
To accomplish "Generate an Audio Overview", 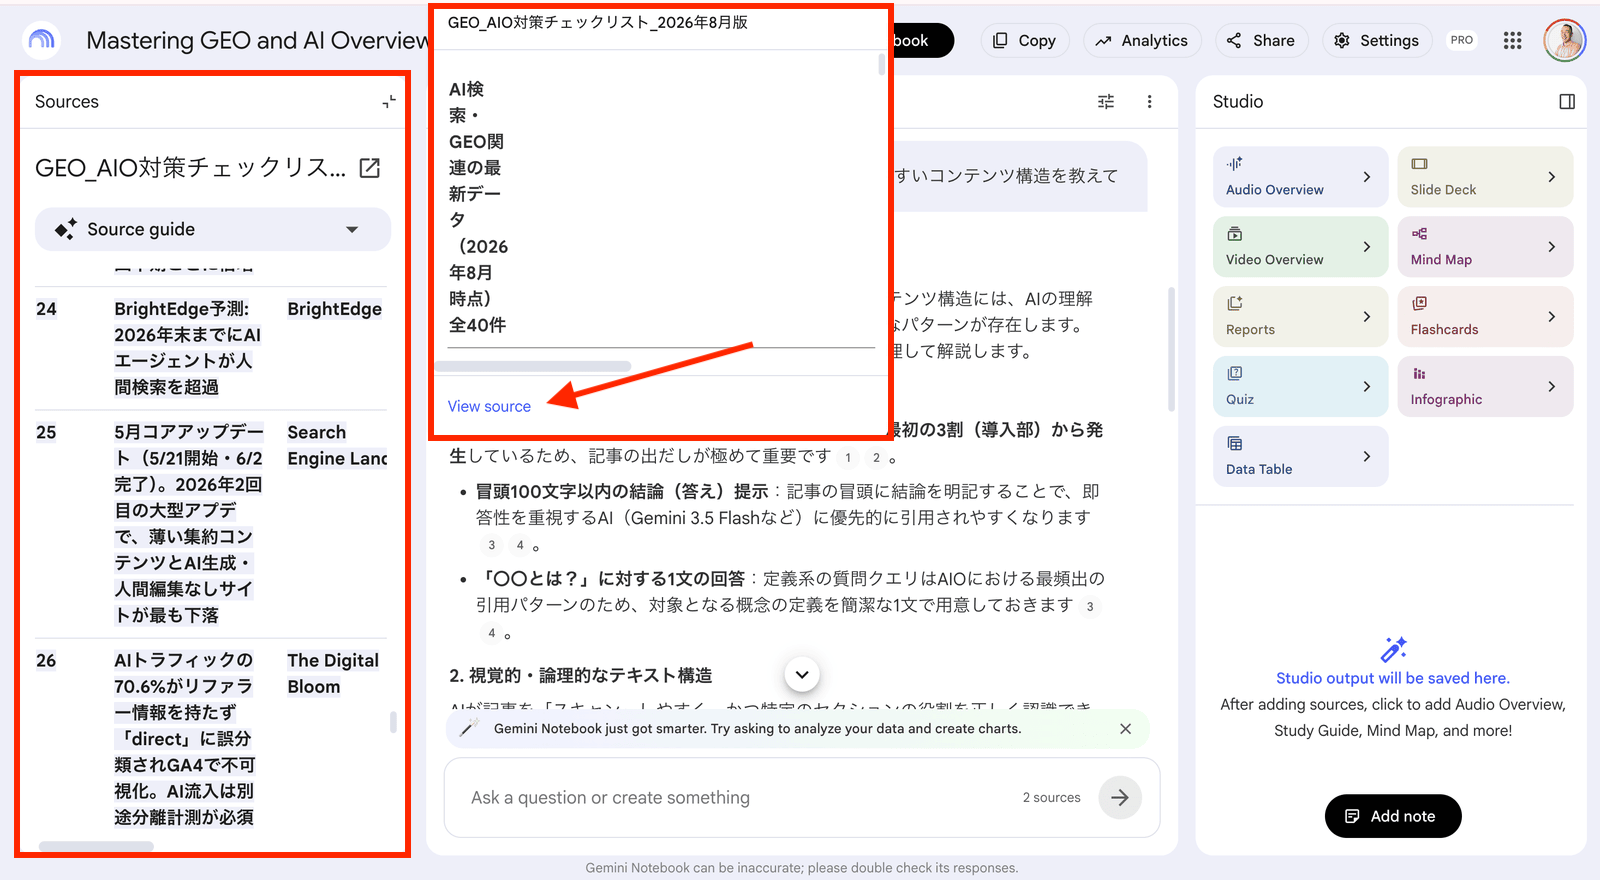I will click(1300, 177).
